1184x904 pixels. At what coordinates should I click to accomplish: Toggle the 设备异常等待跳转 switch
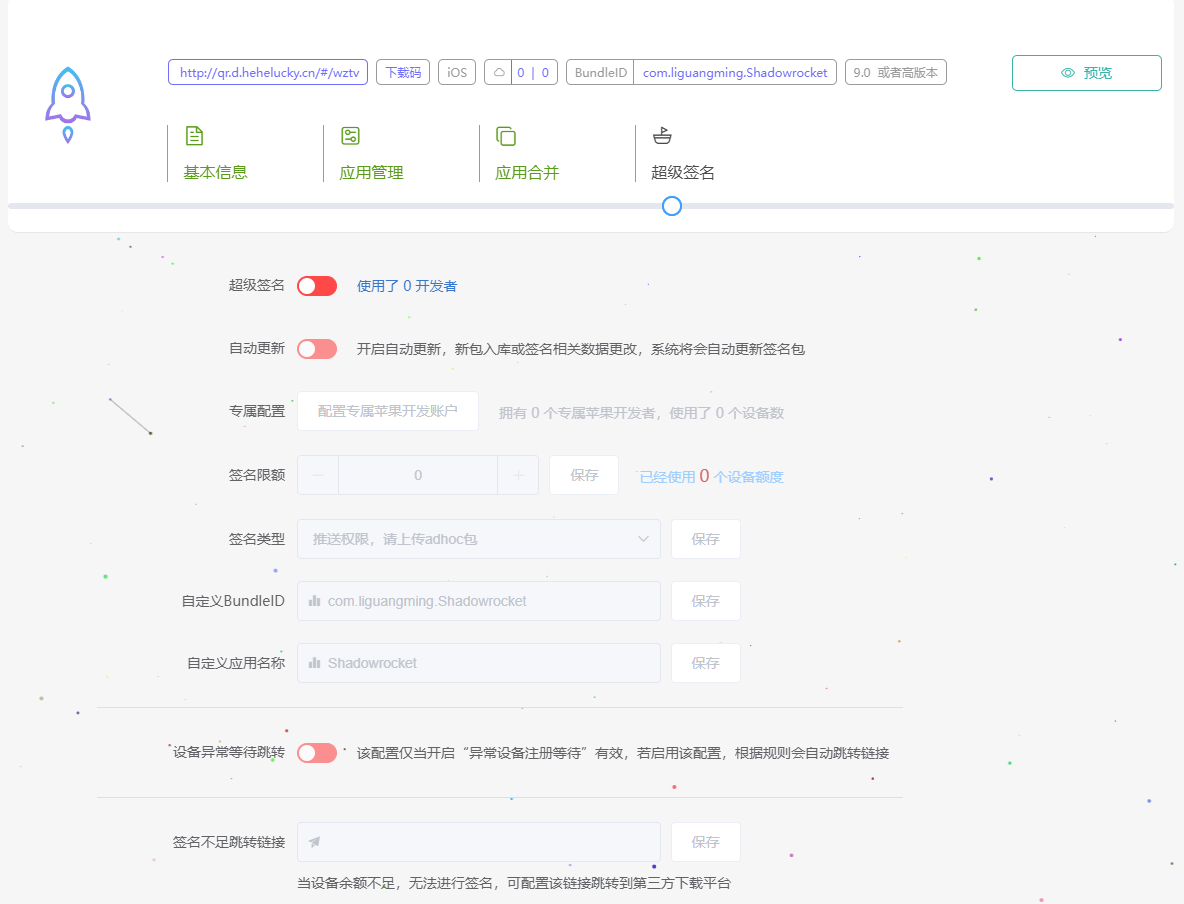pyautogui.click(x=317, y=753)
